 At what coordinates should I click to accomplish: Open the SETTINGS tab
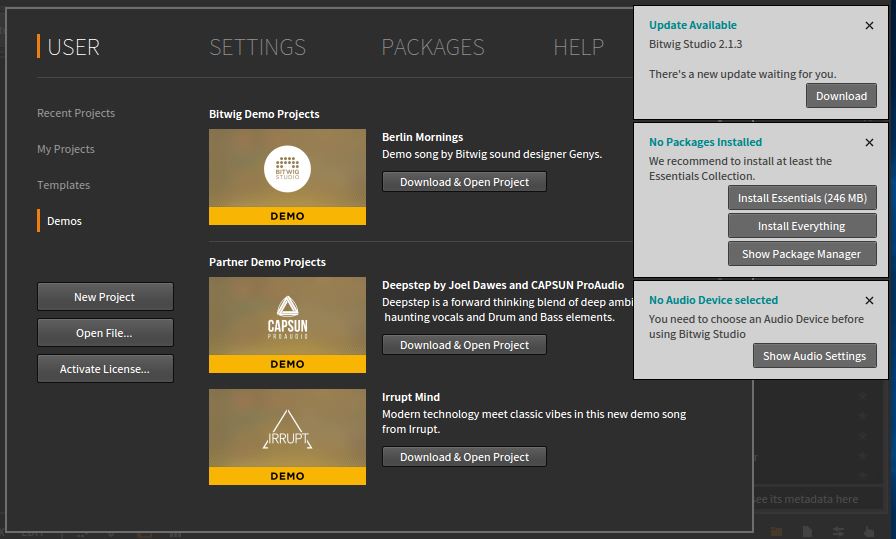[258, 47]
